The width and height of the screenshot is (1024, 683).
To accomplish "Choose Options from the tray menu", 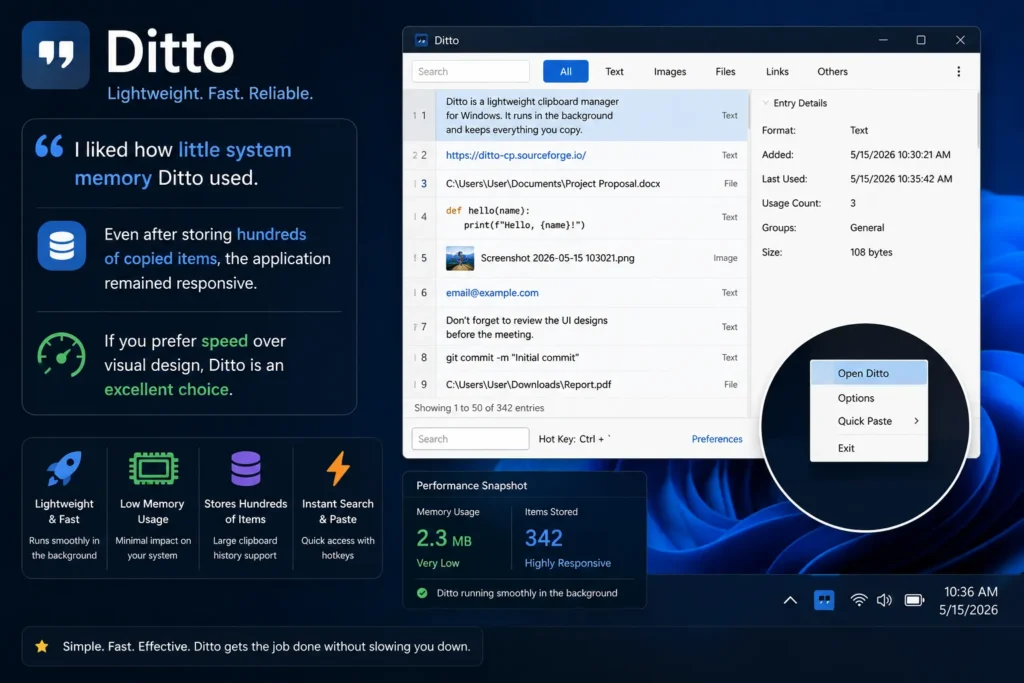I will [869, 398].
